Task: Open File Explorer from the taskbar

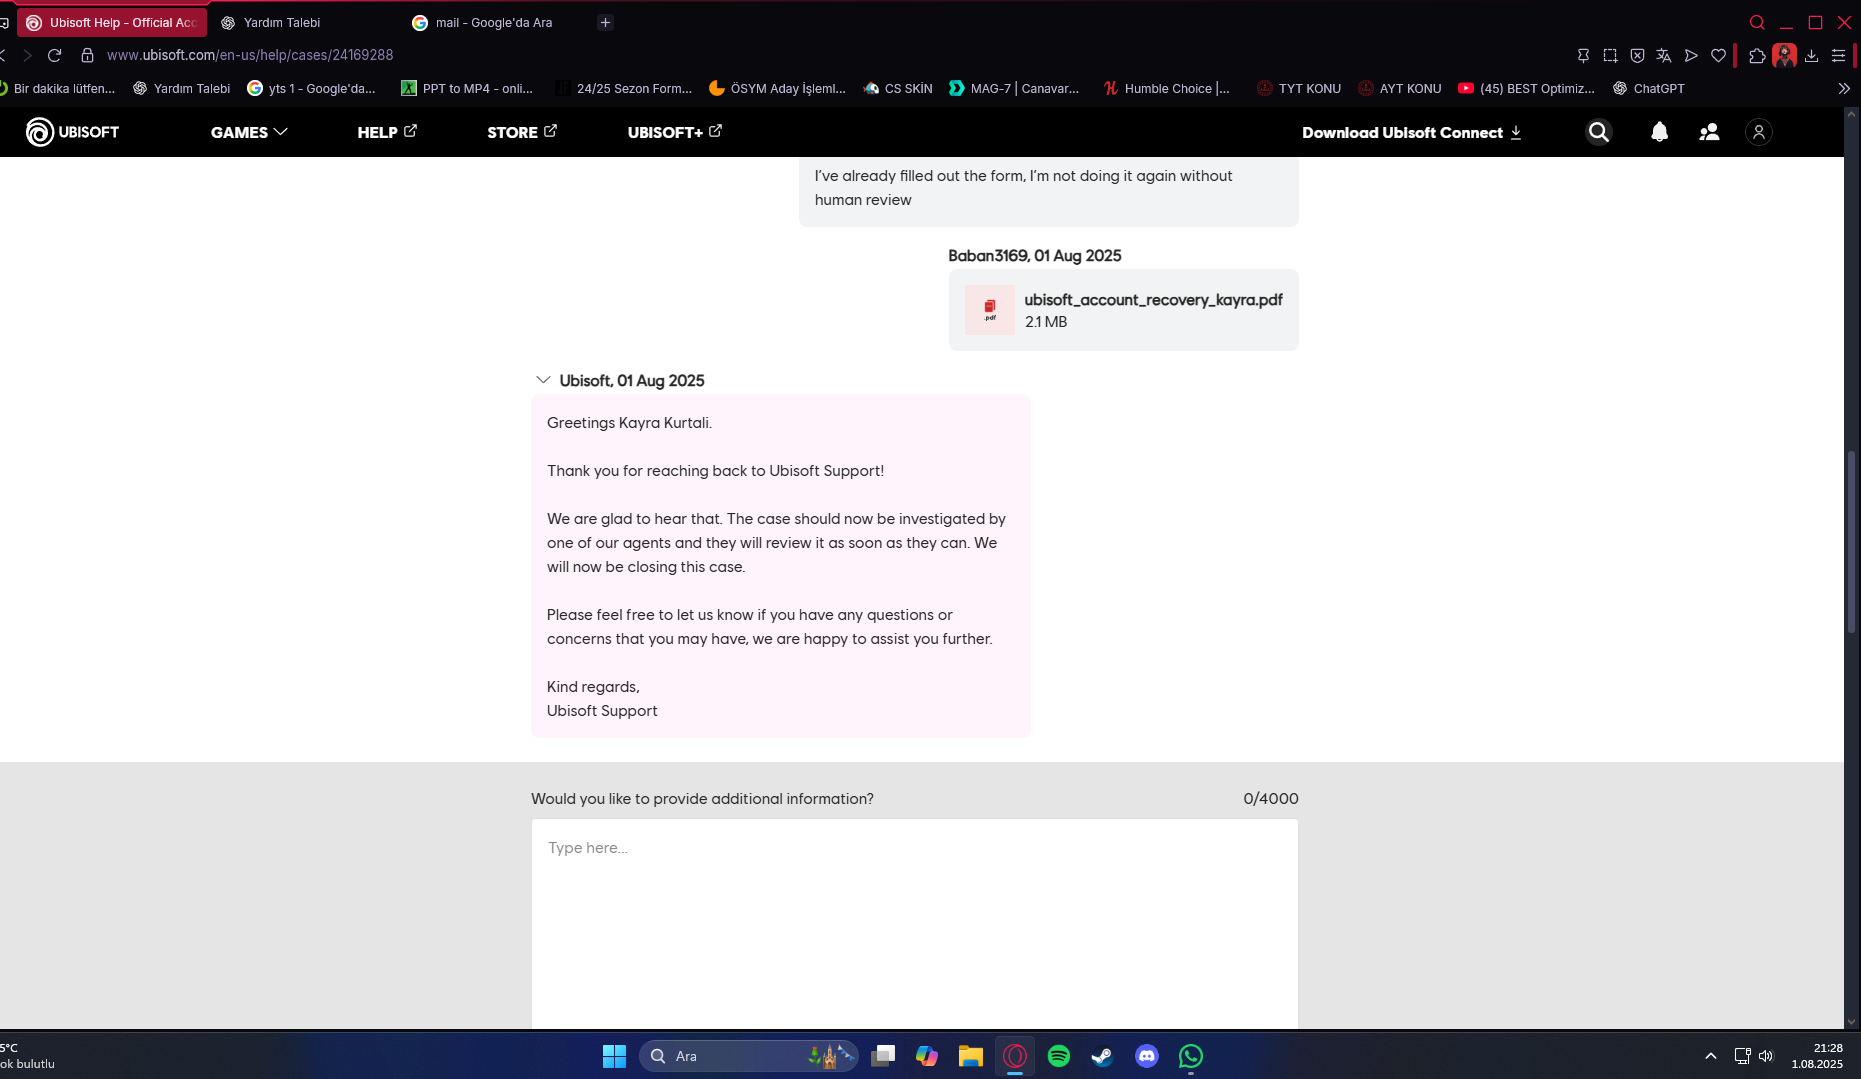Action: [971, 1056]
